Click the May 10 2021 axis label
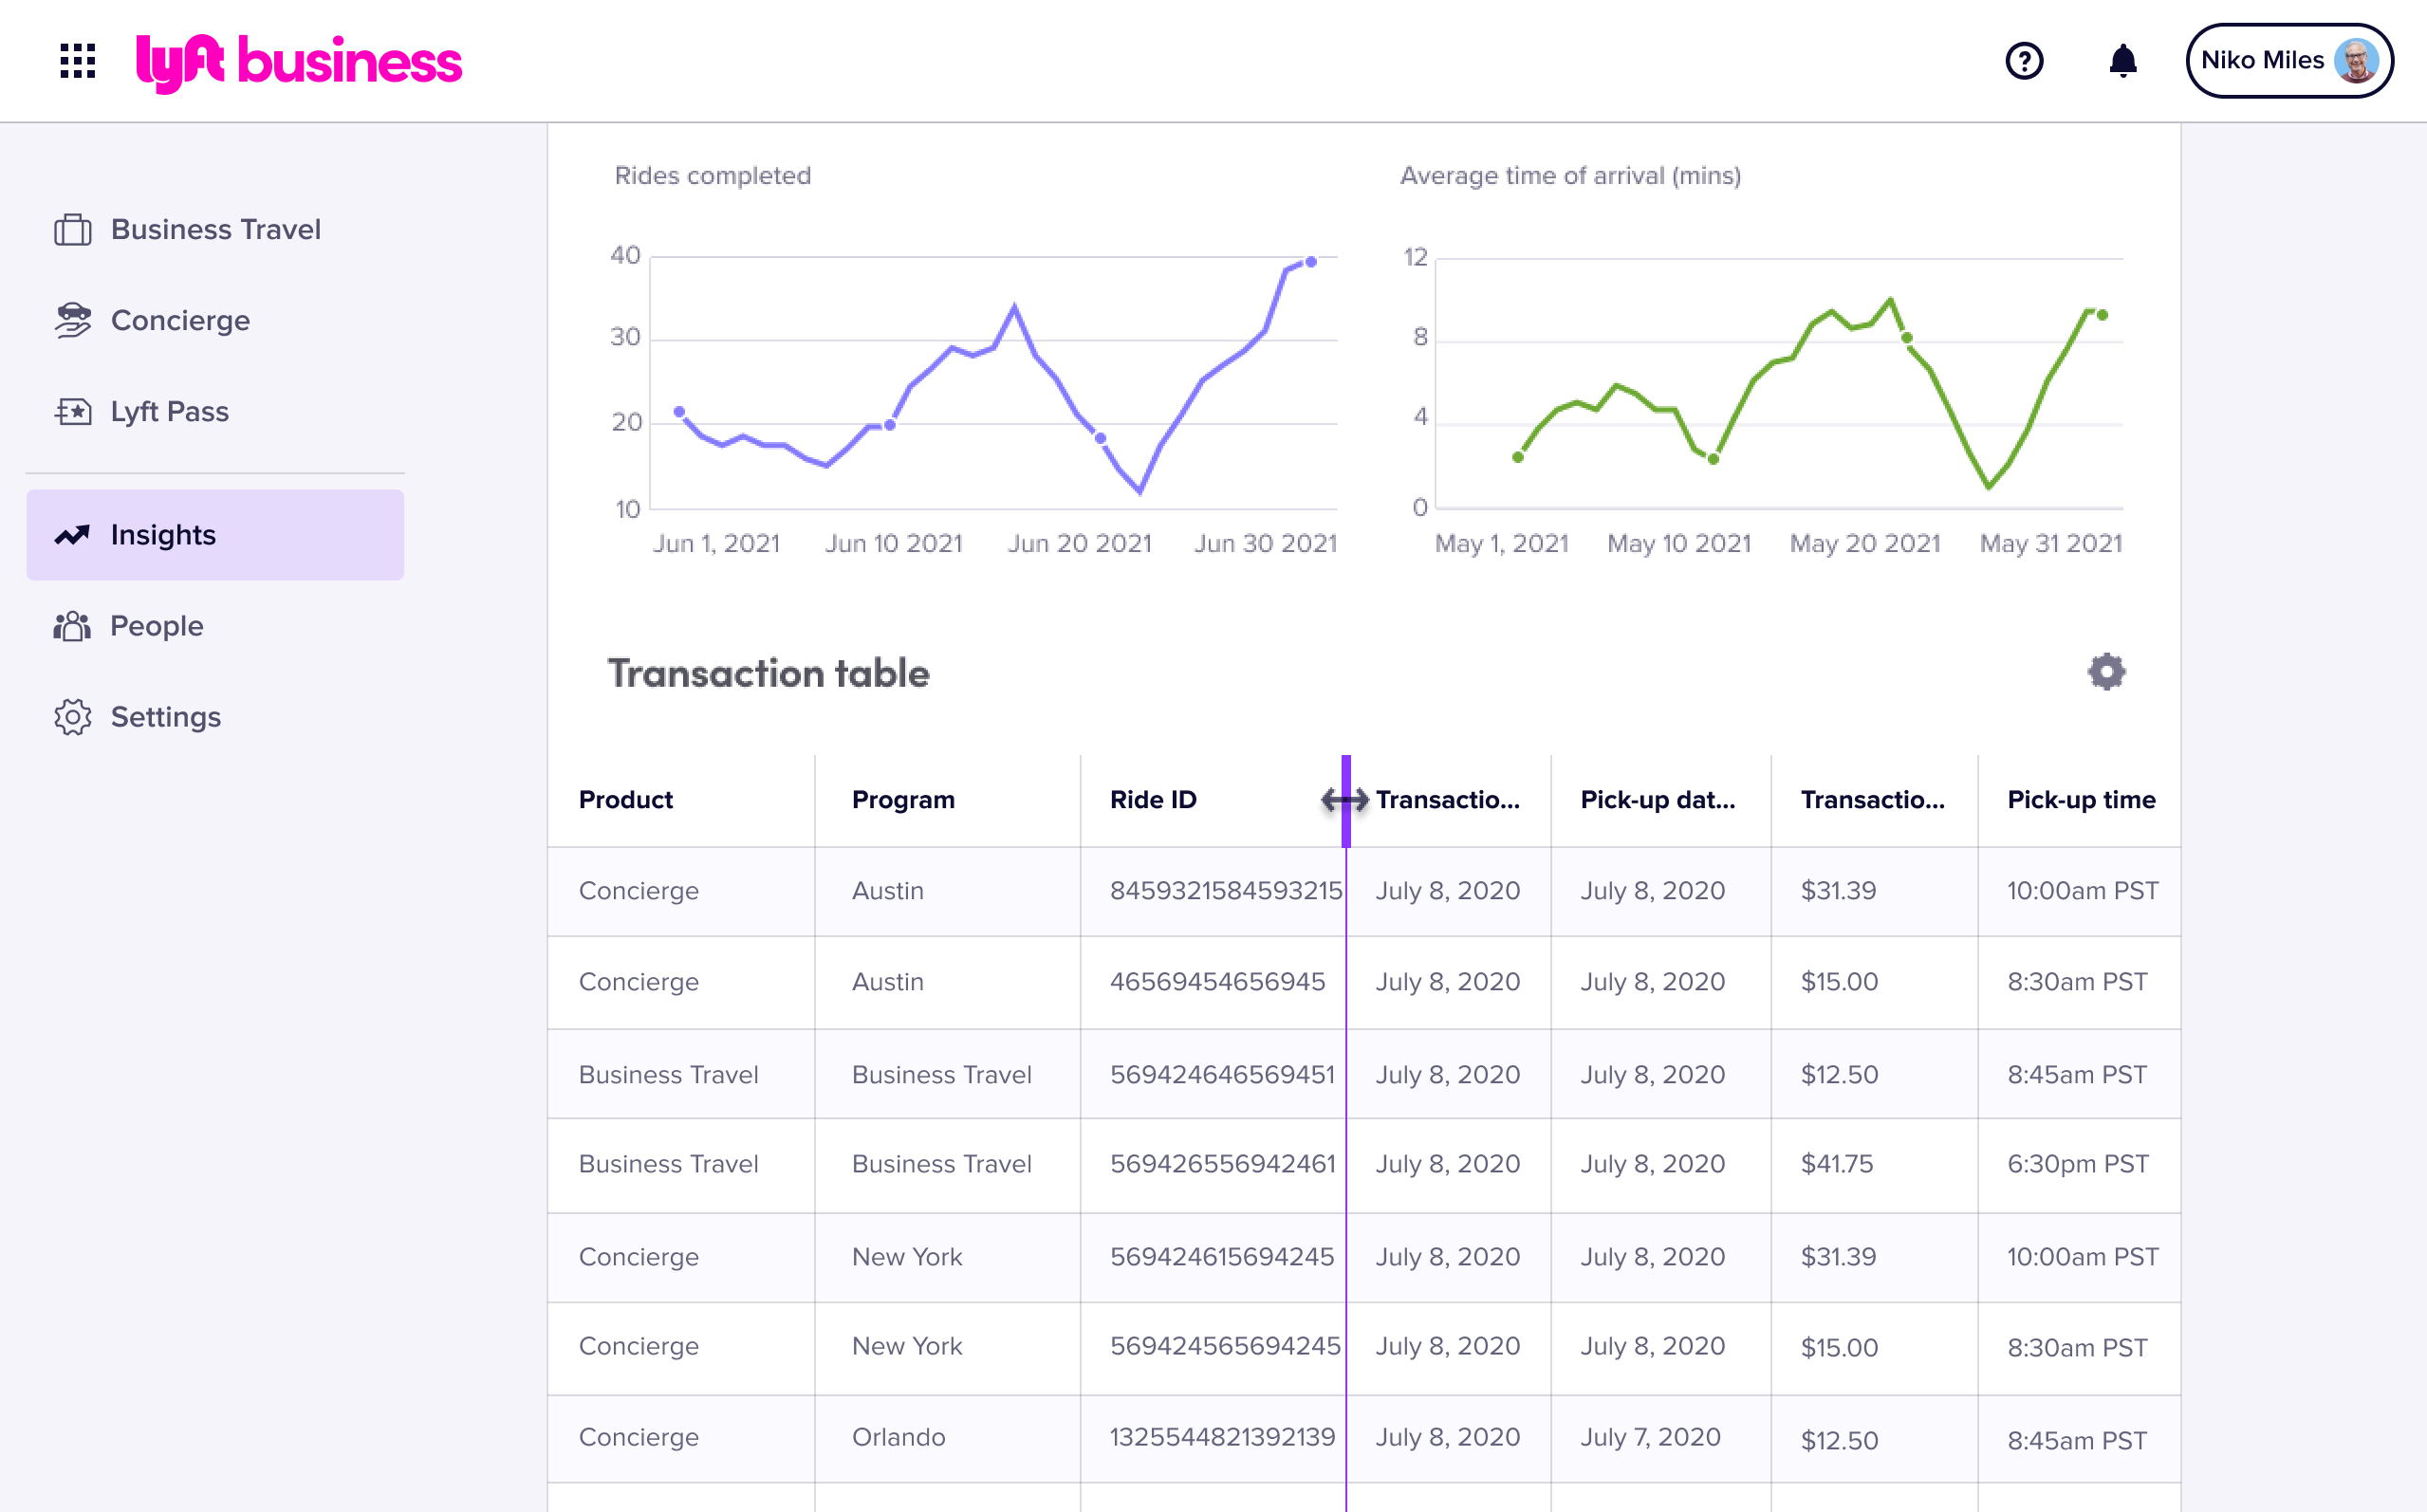Viewport: 2427px width, 1512px height. tap(1679, 544)
